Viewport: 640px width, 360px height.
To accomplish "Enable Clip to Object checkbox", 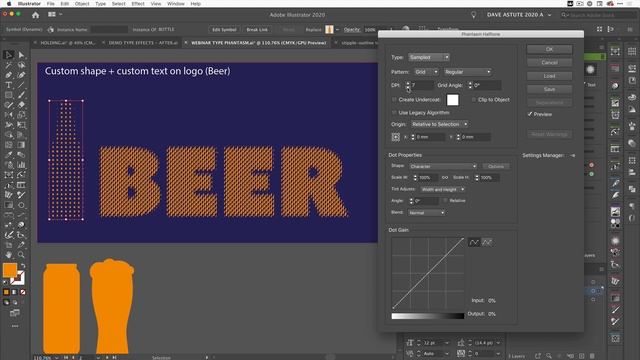I will click(x=474, y=100).
